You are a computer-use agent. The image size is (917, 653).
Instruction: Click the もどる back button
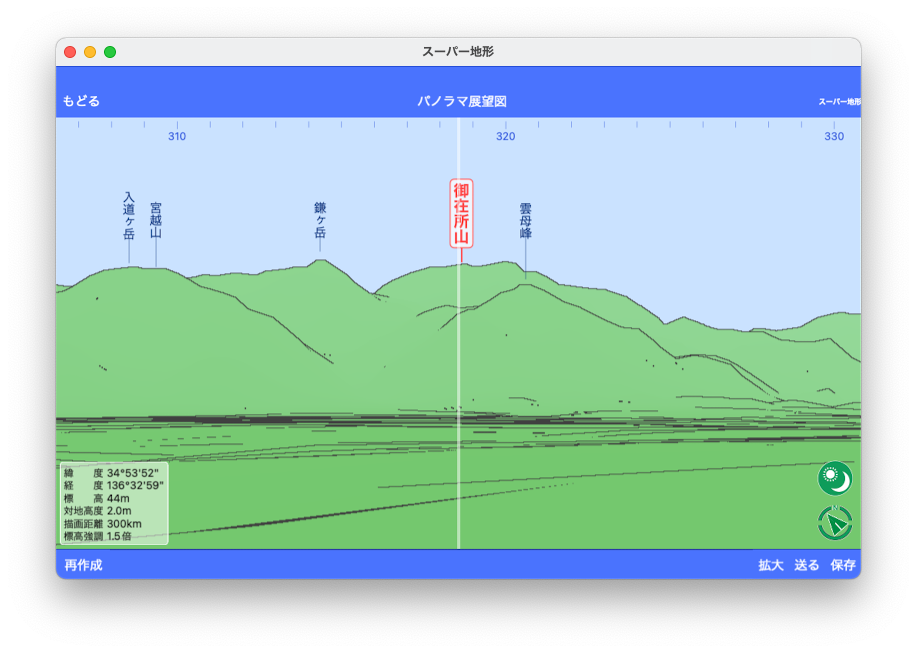pos(81,101)
